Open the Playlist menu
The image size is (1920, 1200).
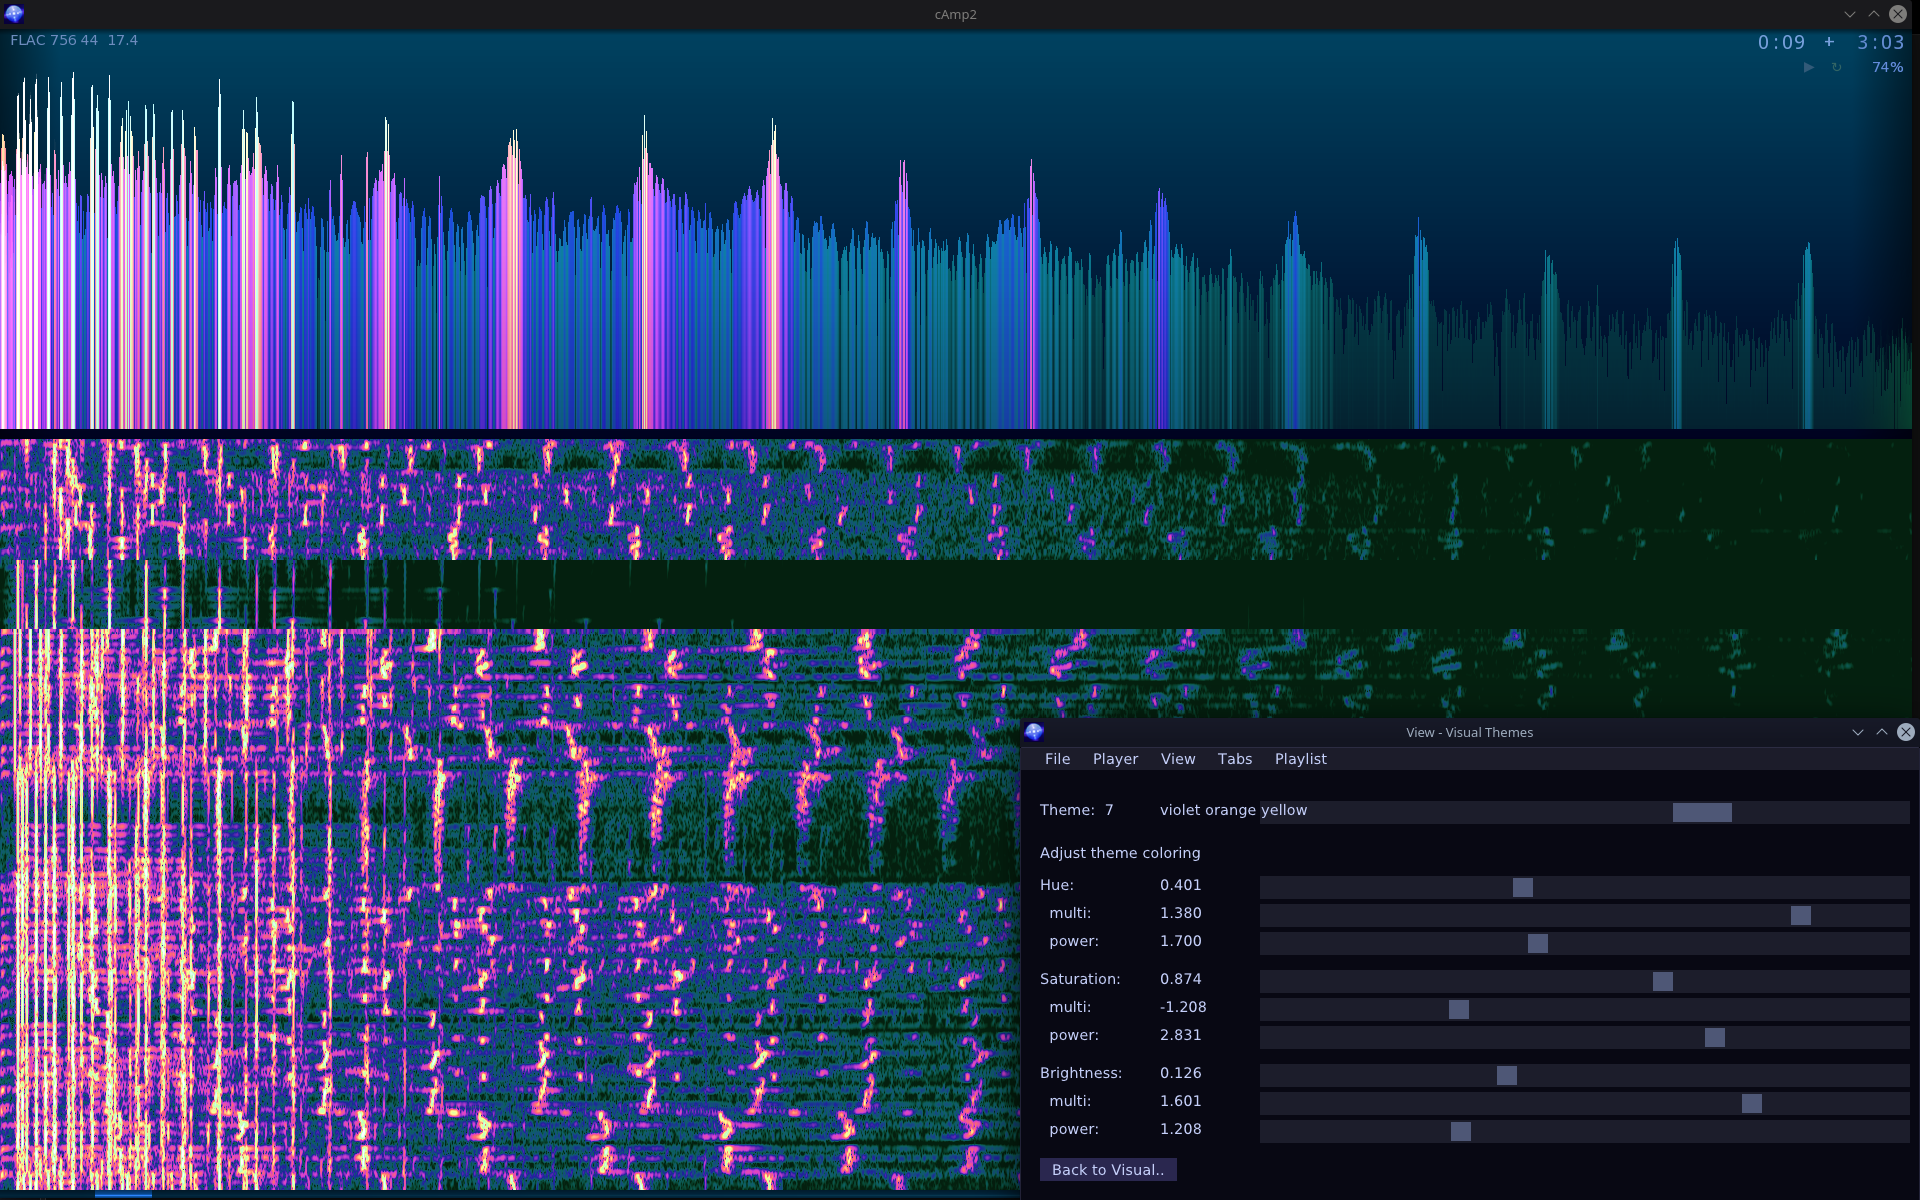1300,759
